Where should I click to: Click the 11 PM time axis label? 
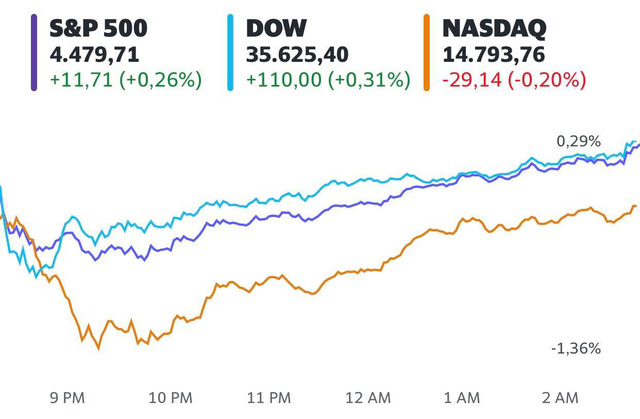(x=270, y=397)
